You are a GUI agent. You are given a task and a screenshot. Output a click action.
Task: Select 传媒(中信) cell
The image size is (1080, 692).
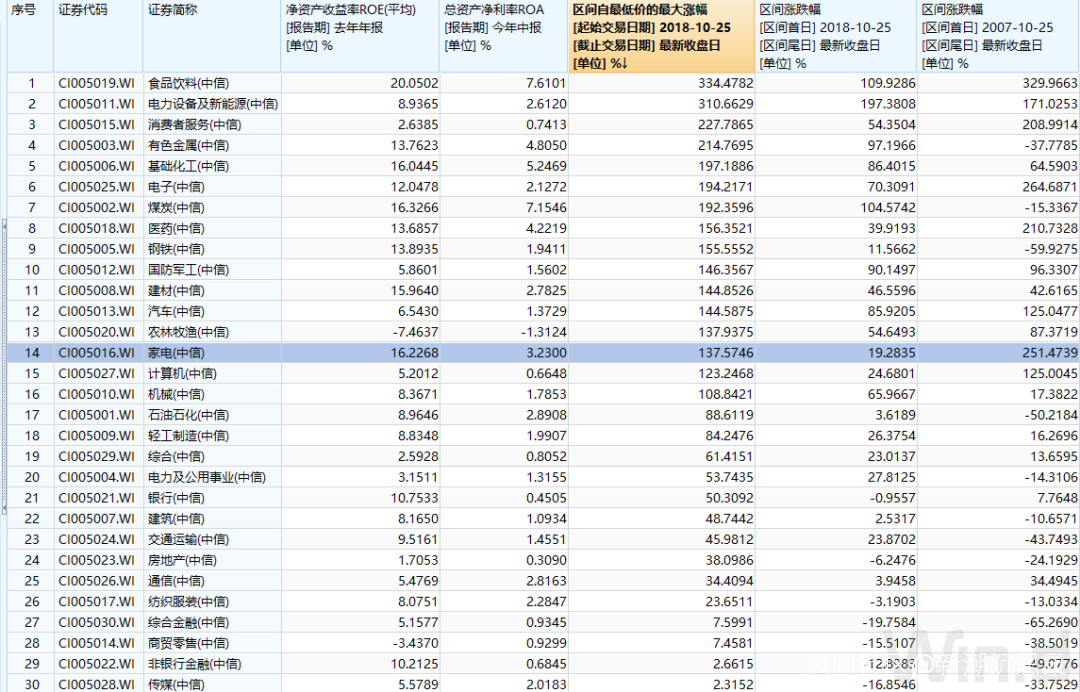[x=176, y=684]
